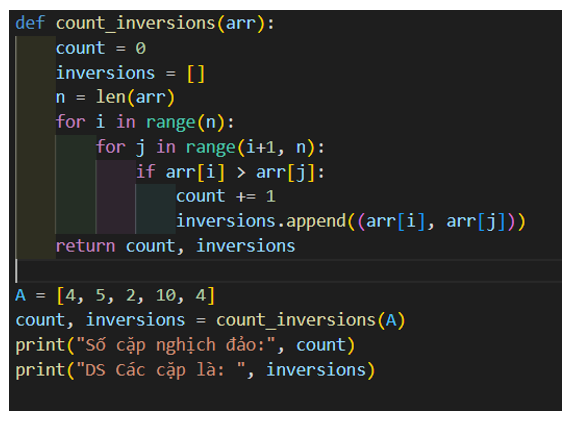Image resolution: width=572 pixels, height=428 pixels.
Task: Click the number 10 in the list
Action: [x=166, y=295]
